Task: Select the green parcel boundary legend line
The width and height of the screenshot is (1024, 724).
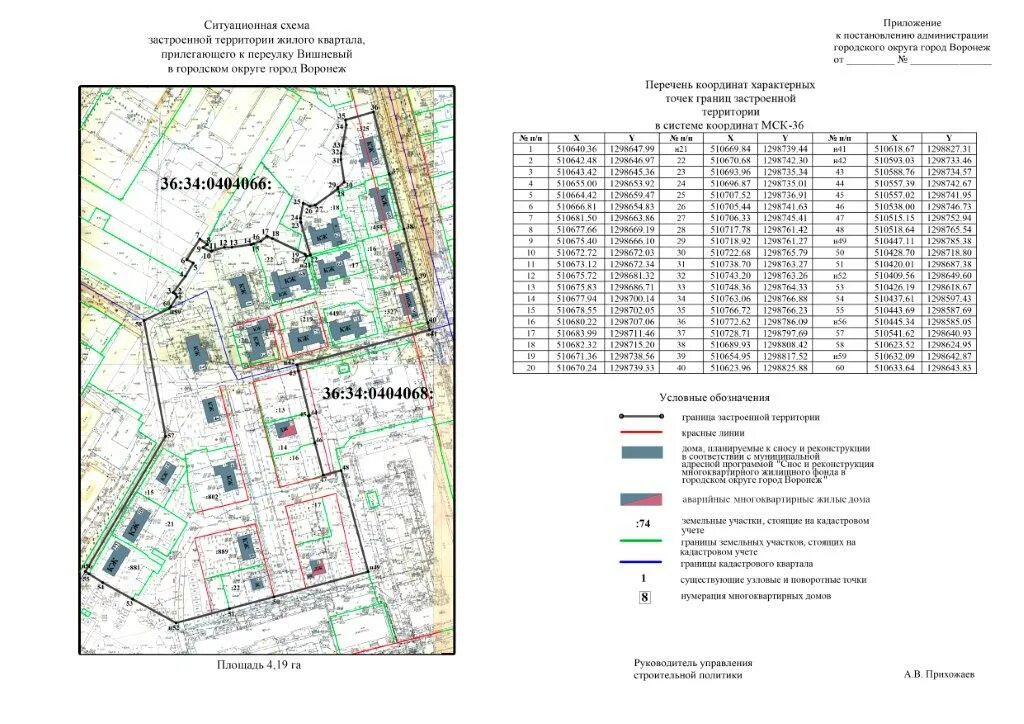Action: (x=641, y=541)
